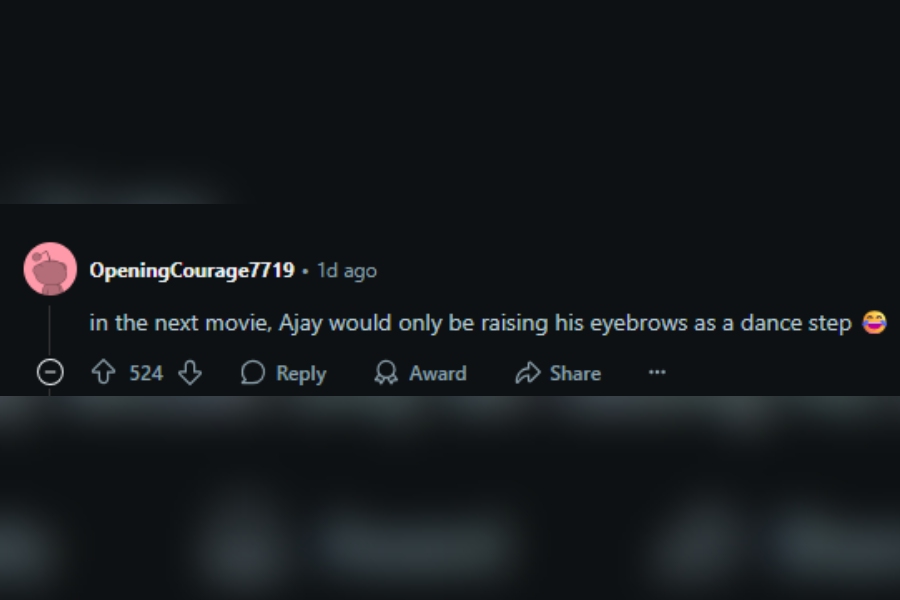Select the Award text label
This screenshot has width=900, height=600.
pyautogui.click(x=437, y=373)
